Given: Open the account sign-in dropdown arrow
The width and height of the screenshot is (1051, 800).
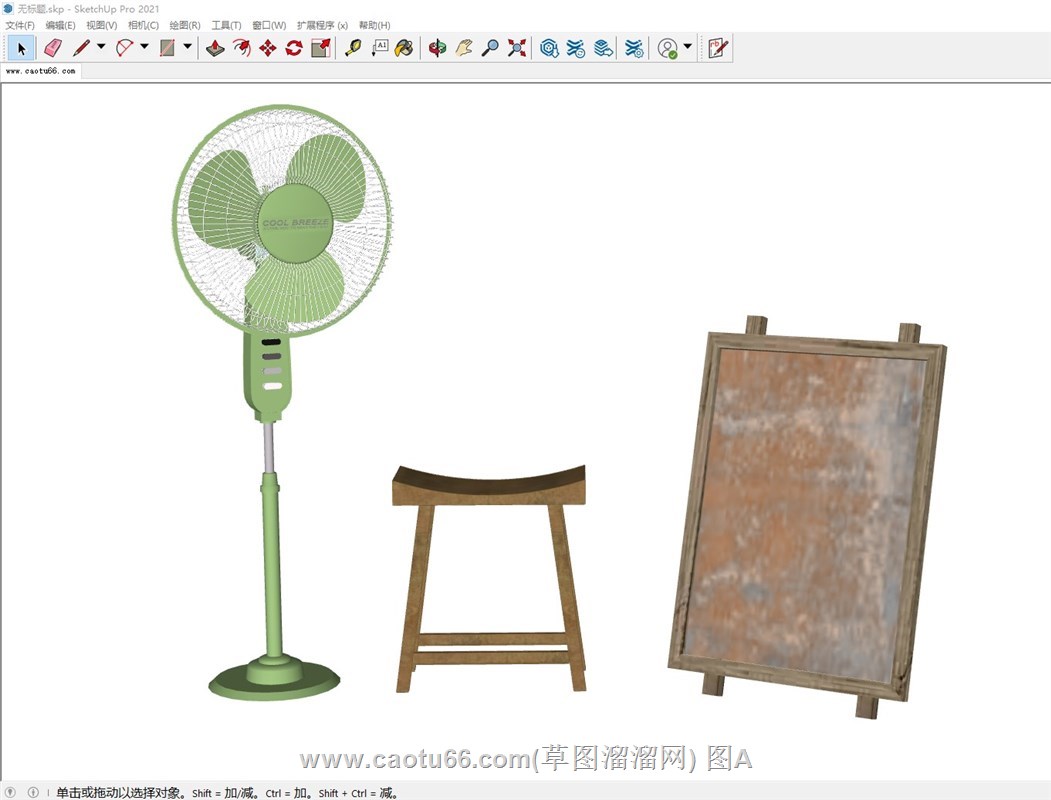Looking at the screenshot, I should click(x=688, y=47).
